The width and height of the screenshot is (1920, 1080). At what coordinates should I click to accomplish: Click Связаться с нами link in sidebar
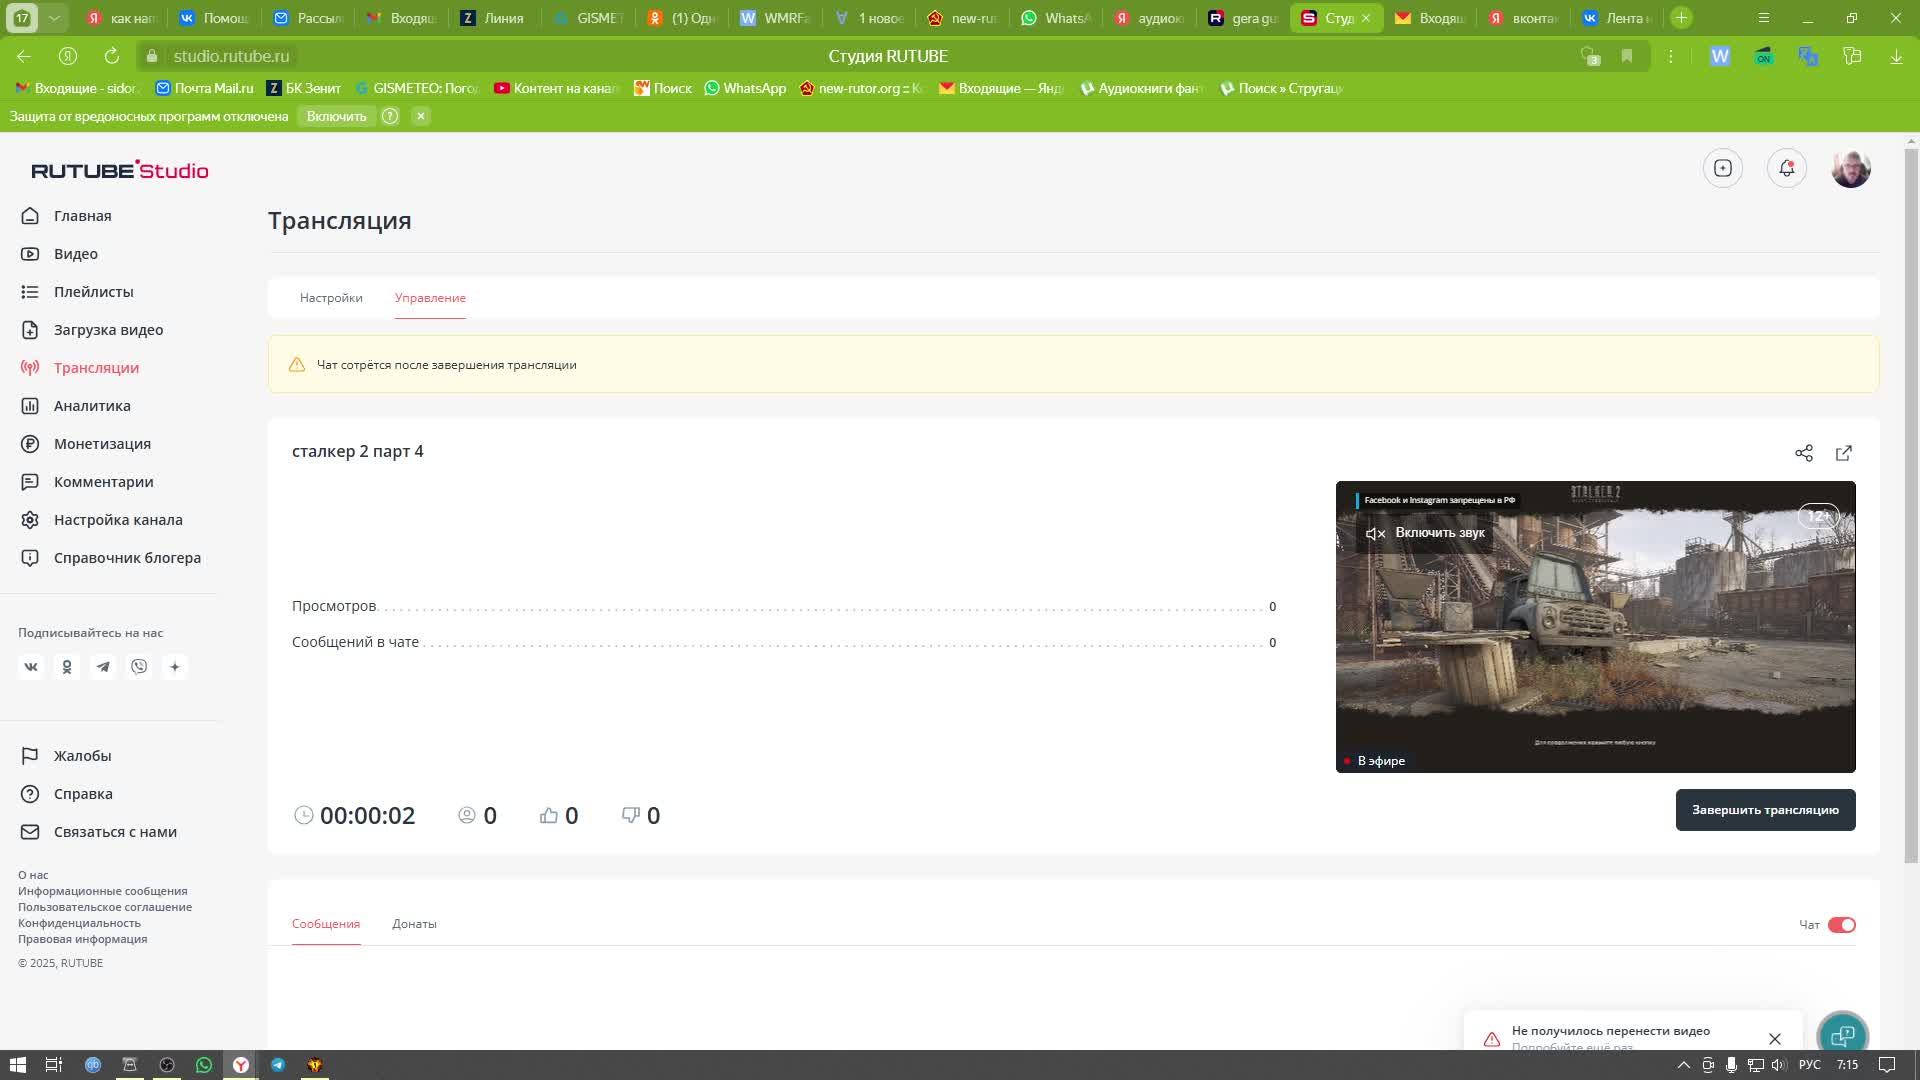pyautogui.click(x=115, y=831)
